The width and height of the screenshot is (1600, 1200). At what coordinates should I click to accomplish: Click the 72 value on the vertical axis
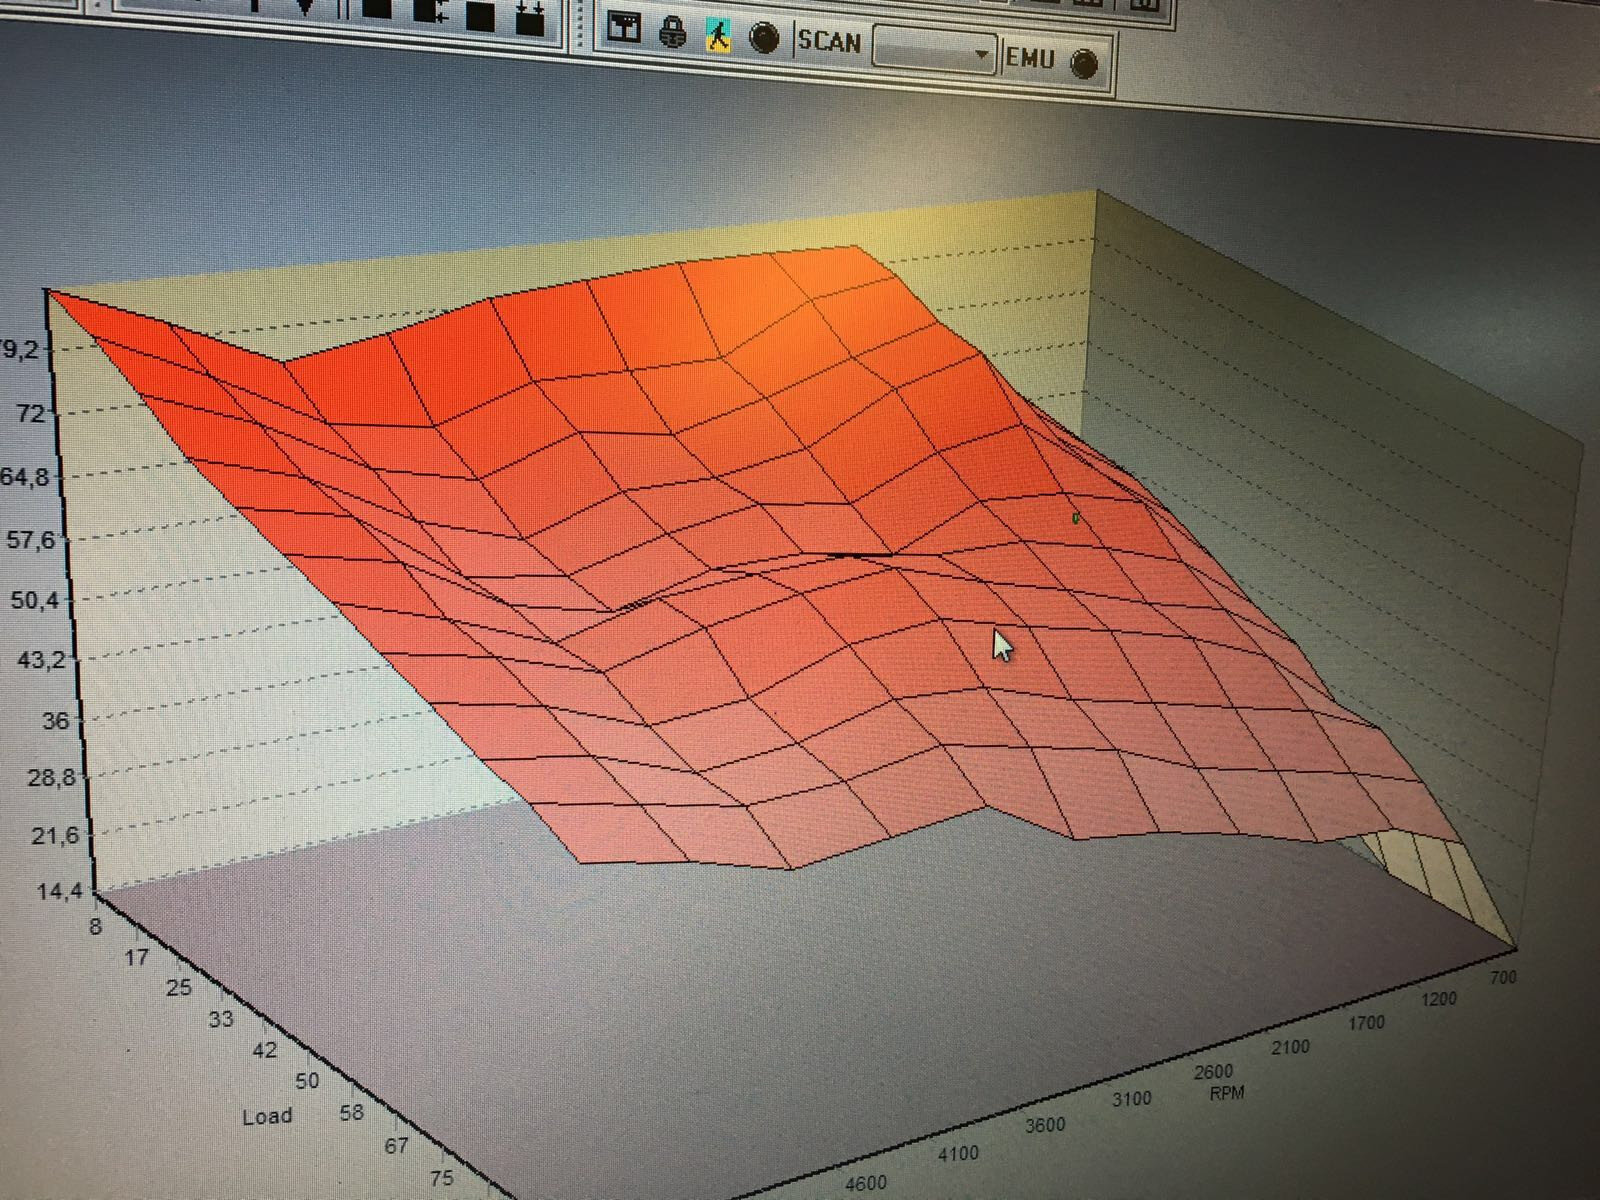click(x=30, y=413)
